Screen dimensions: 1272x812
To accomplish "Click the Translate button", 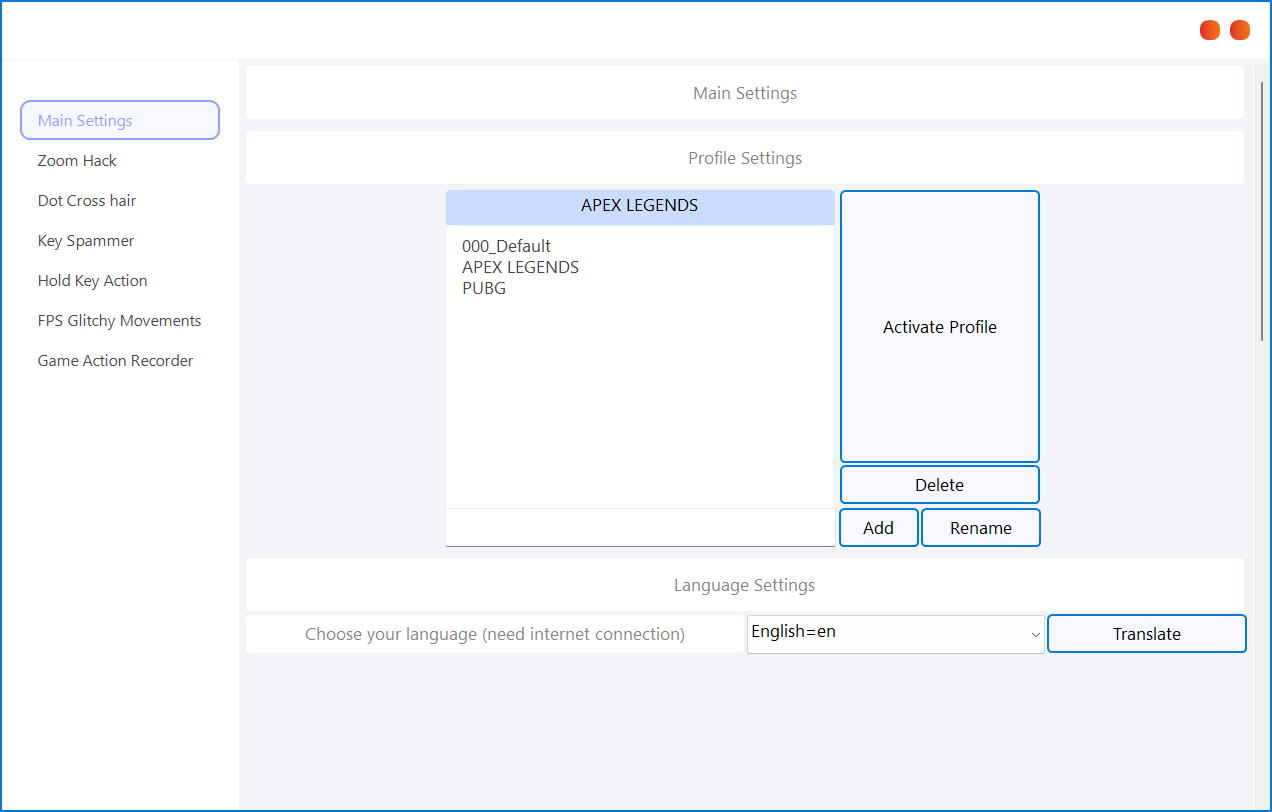I will tap(1146, 634).
